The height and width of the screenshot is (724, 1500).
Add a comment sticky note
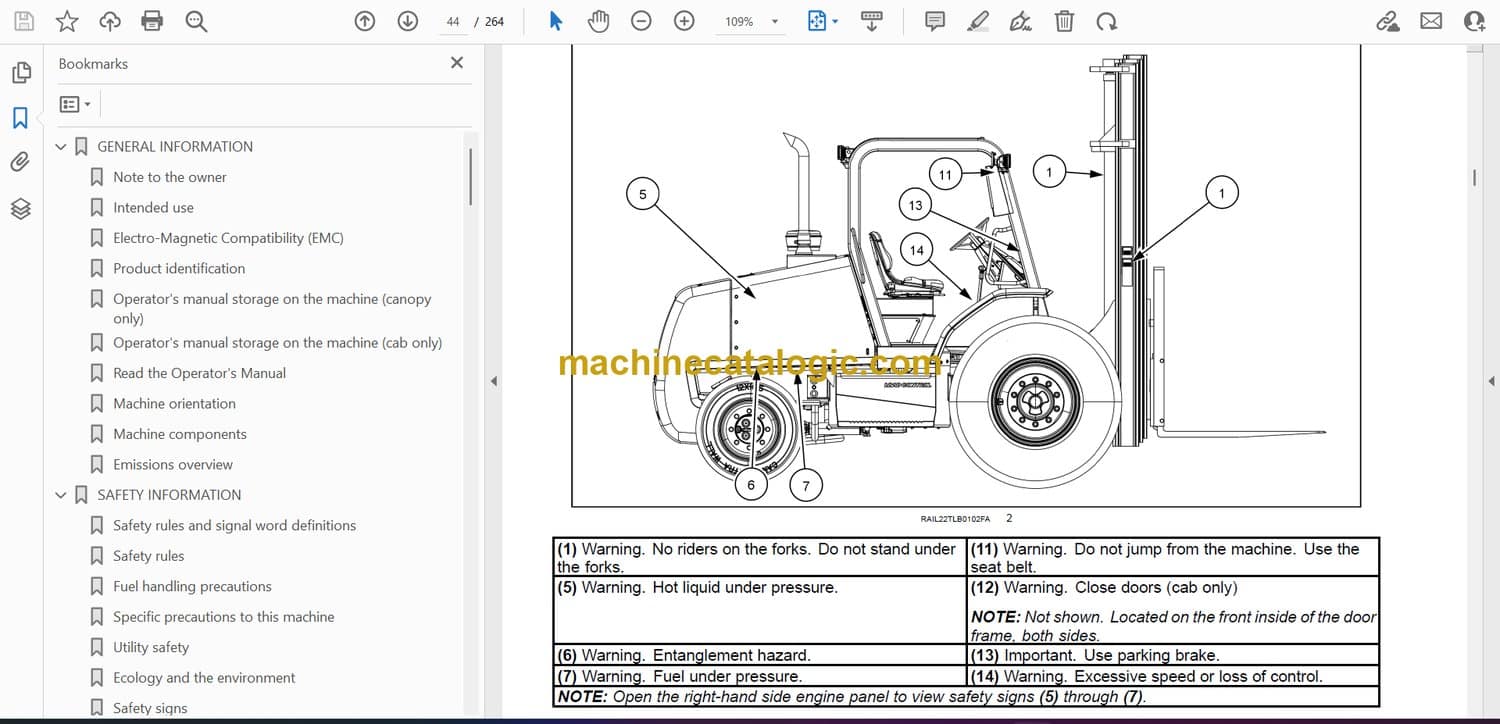[935, 21]
